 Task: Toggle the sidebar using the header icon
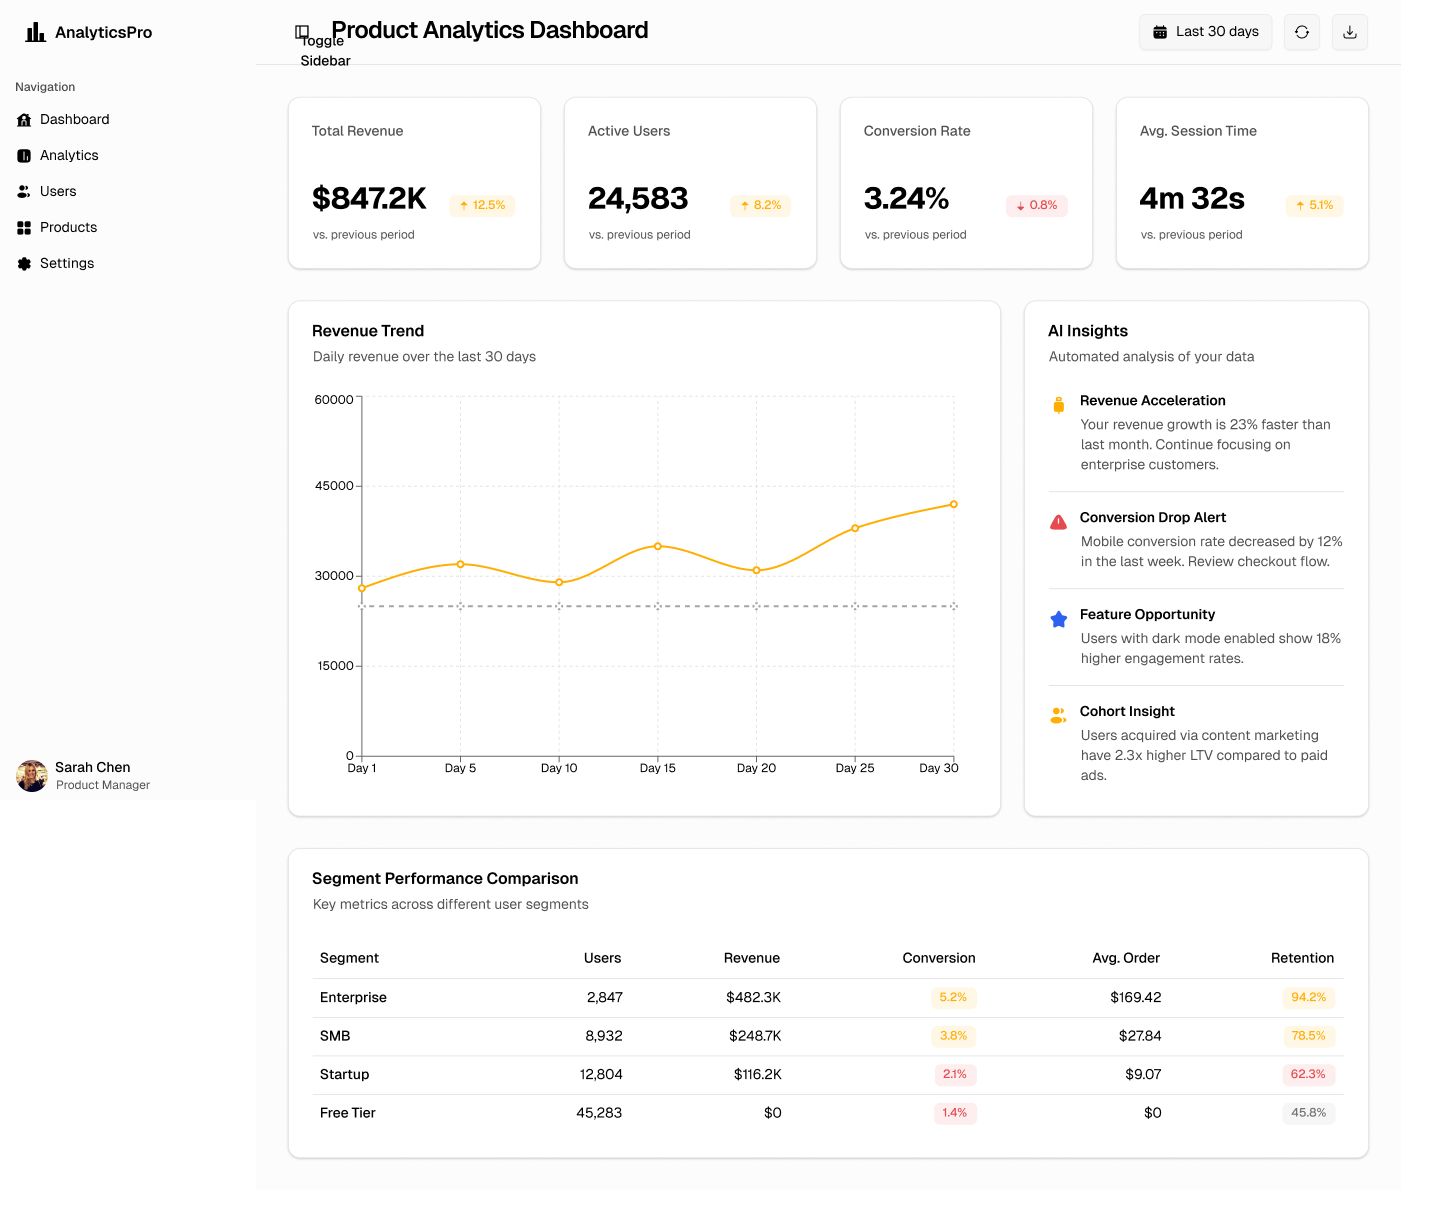click(302, 32)
